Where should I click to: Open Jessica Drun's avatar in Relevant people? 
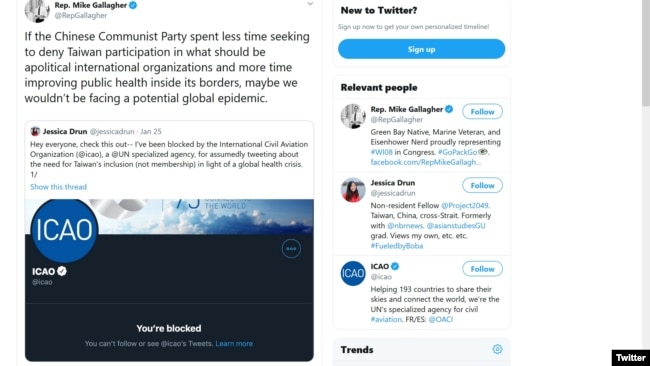[x=353, y=190]
